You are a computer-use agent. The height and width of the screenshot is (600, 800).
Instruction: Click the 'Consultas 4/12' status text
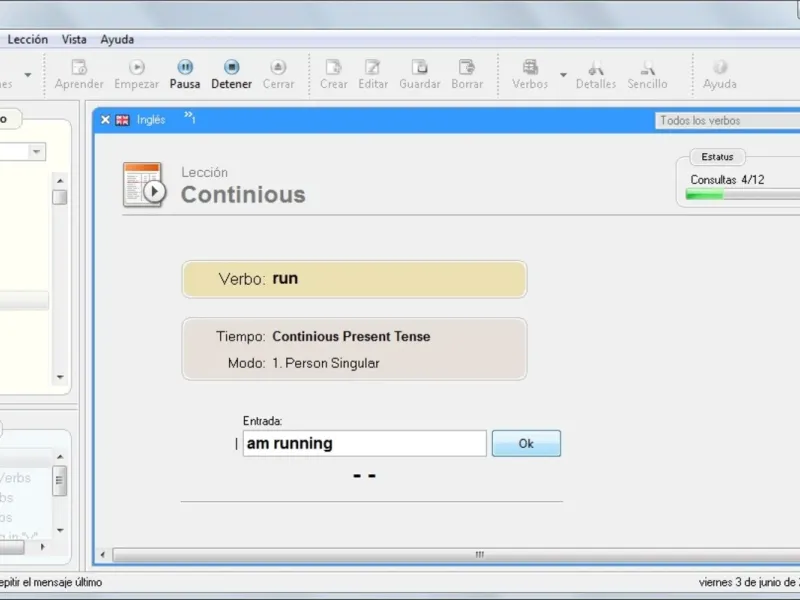727,180
